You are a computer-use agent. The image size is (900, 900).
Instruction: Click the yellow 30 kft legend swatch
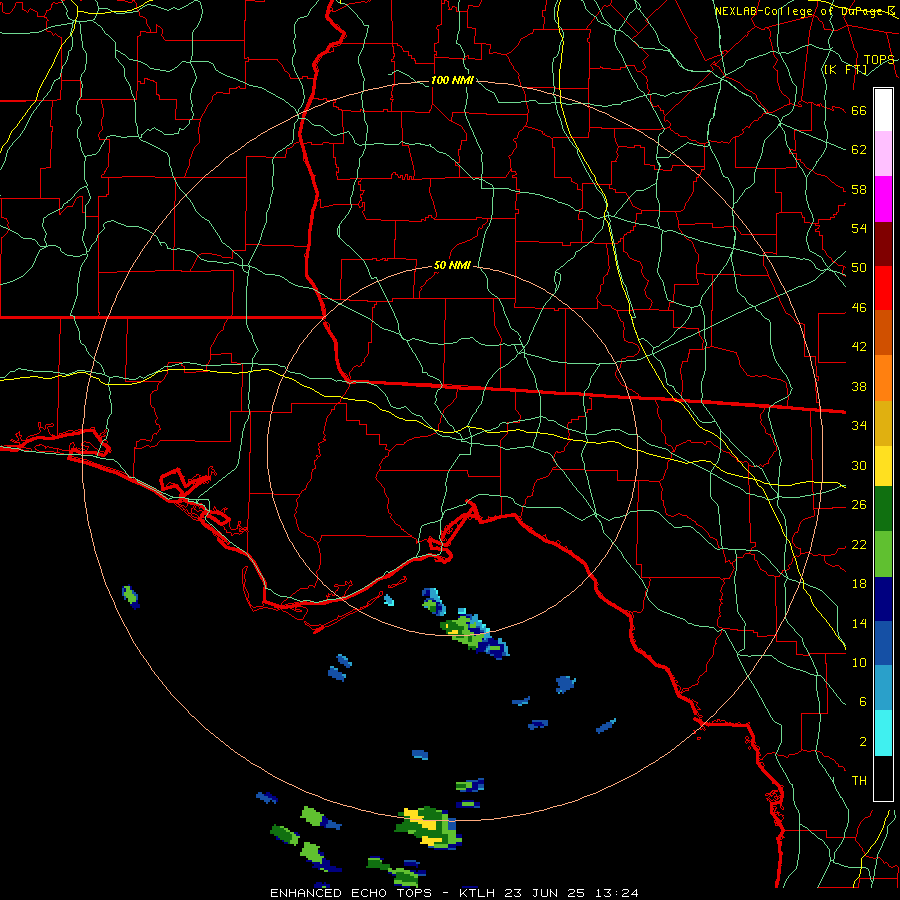(x=883, y=466)
